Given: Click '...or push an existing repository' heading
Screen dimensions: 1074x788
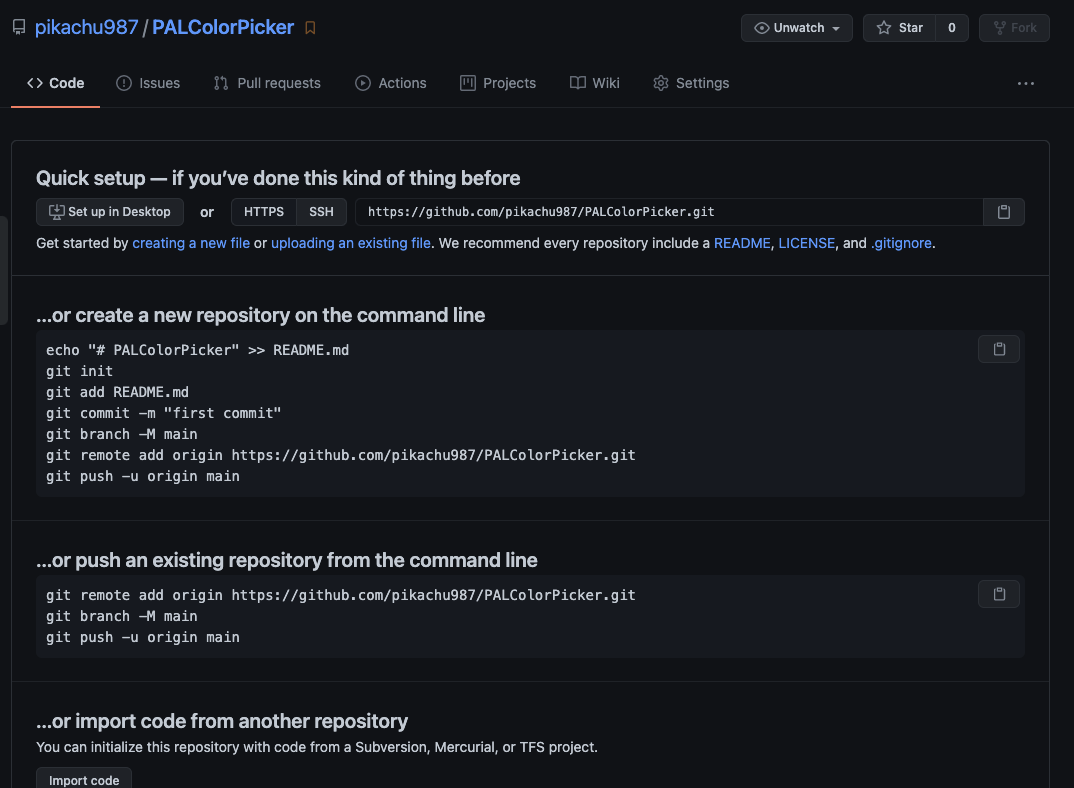Looking at the screenshot, I should [286, 560].
